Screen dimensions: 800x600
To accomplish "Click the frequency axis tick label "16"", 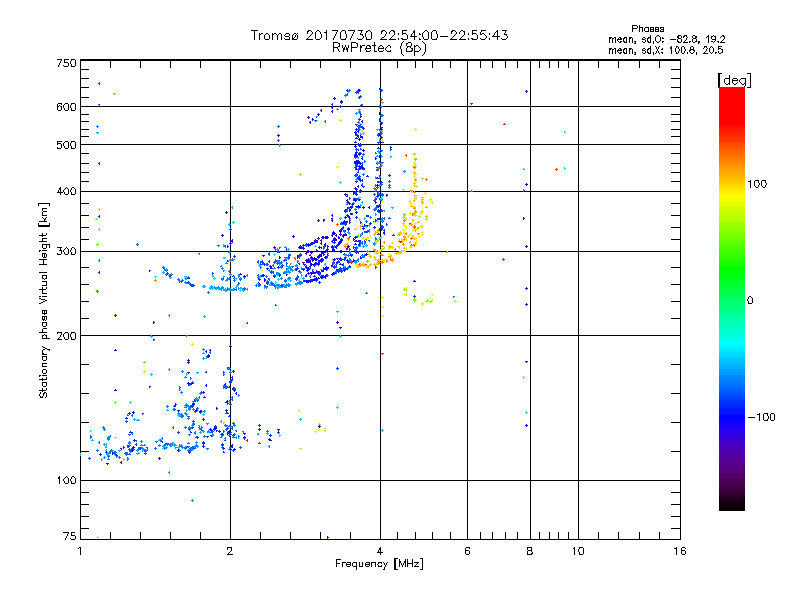I will (680, 551).
